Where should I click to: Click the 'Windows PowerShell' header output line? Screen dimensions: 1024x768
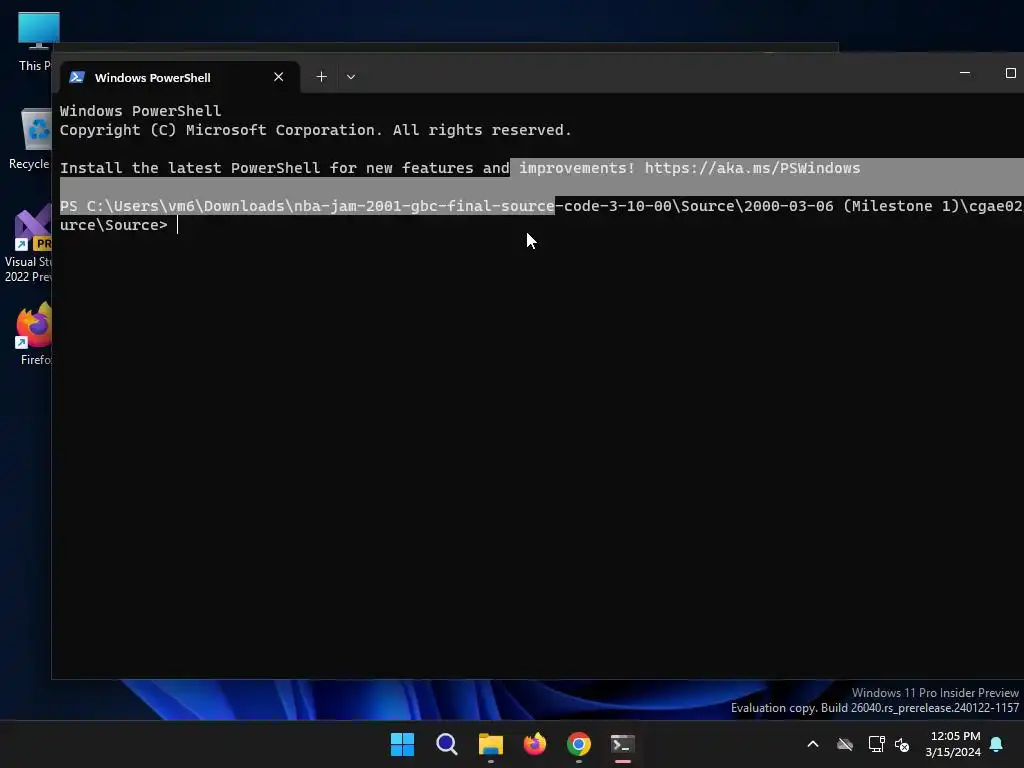click(140, 111)
